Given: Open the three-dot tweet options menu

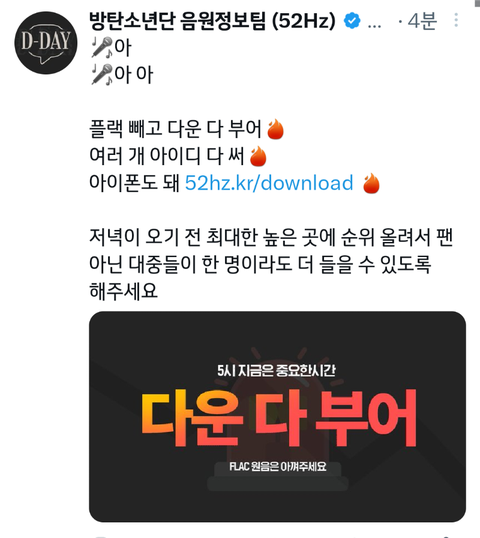Looking at the screenshot, I should coord(456,20).
